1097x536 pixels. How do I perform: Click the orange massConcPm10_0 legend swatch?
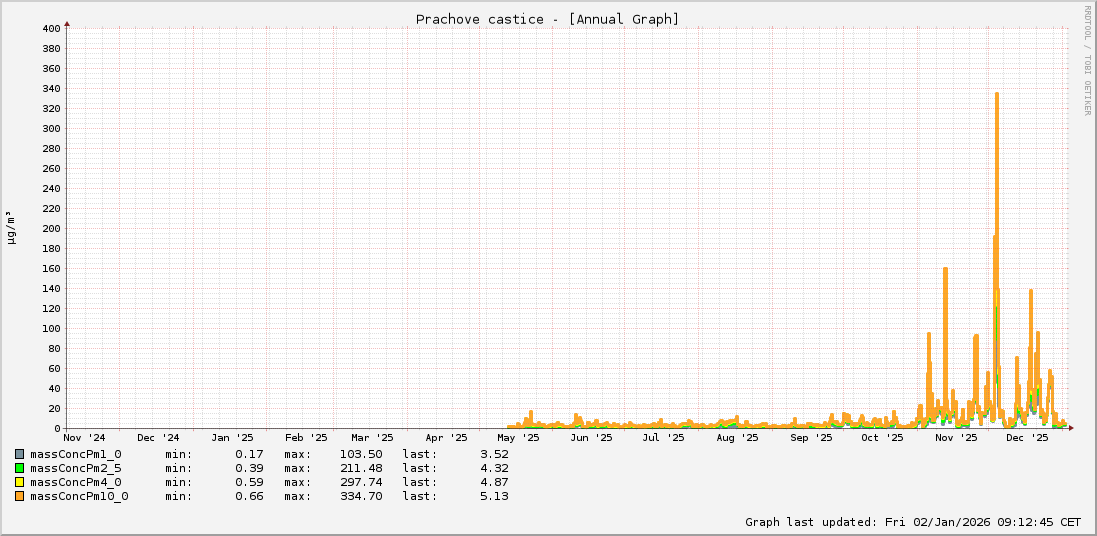[19, 496]
